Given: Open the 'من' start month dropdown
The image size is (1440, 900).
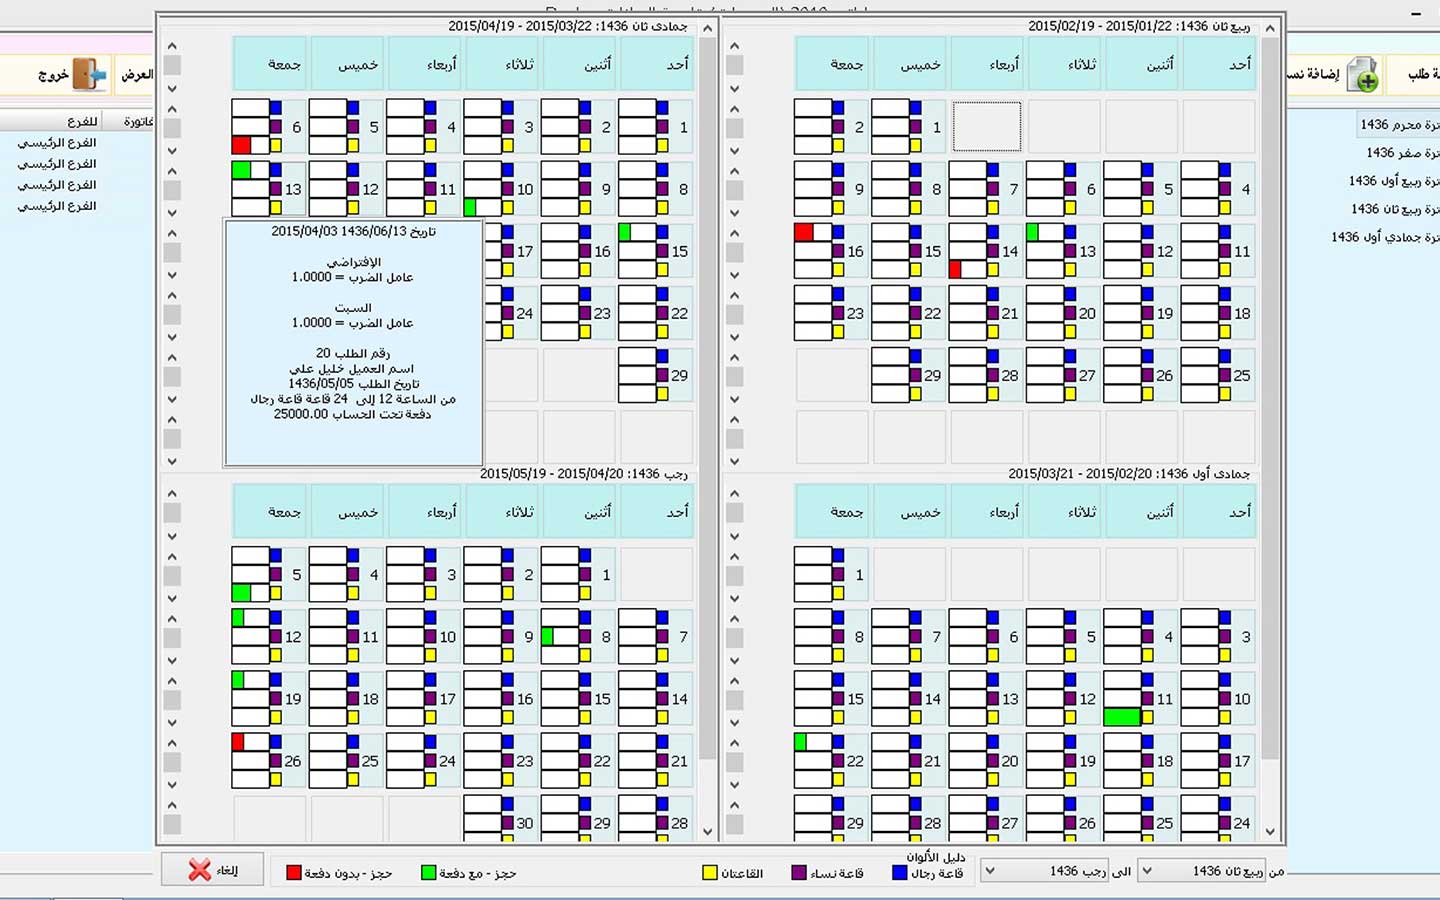Looking at the screenshot, I should click(1147, 871).
